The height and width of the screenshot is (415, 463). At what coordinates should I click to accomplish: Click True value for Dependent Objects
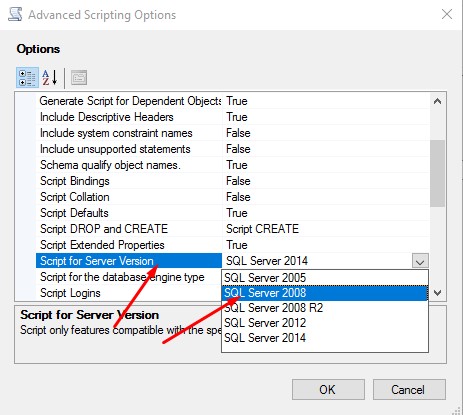tap(326, 101)
